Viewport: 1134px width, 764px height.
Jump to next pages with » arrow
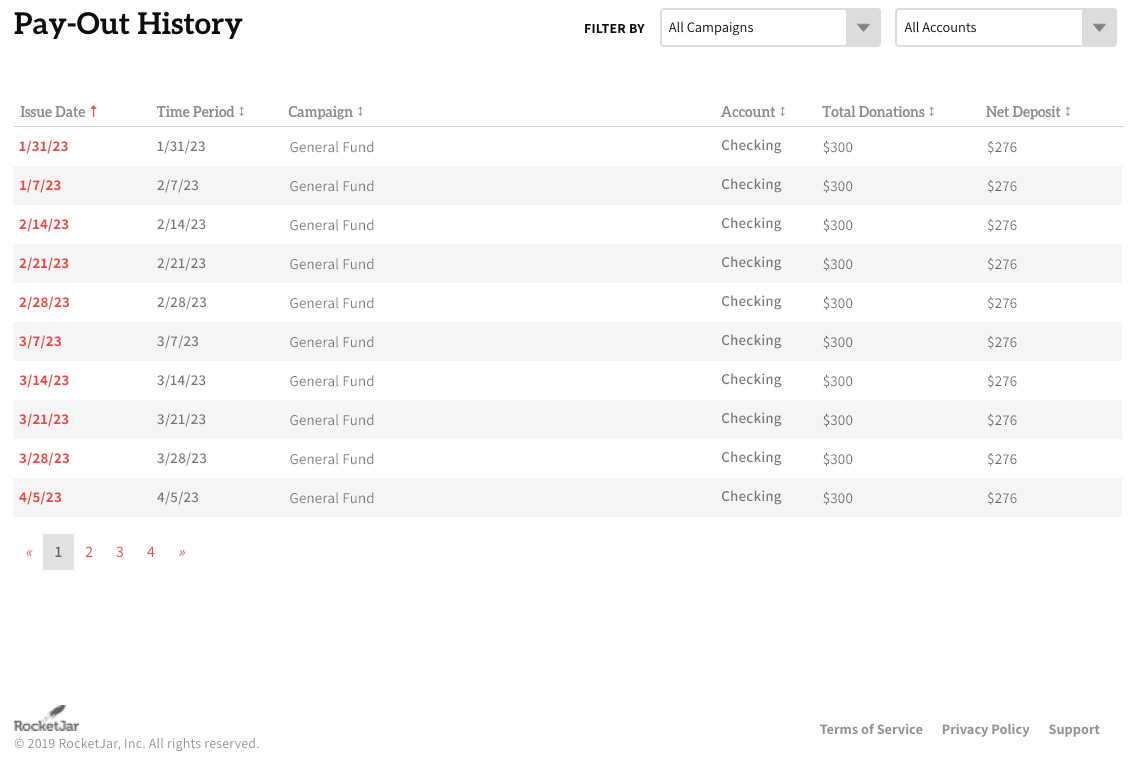[182, 552]
